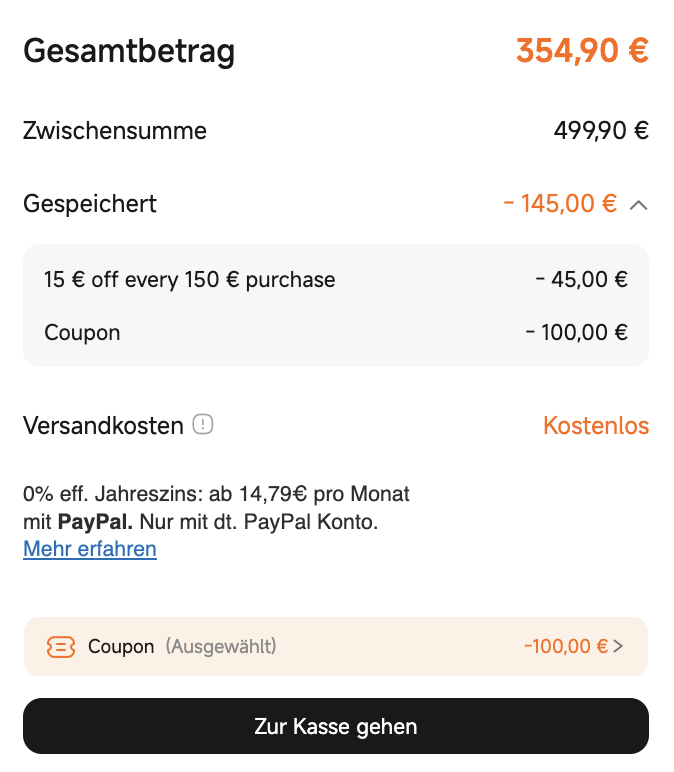Open the Mehr erfahren link
The width and height of the screenshot is (674, 772).
90,549
